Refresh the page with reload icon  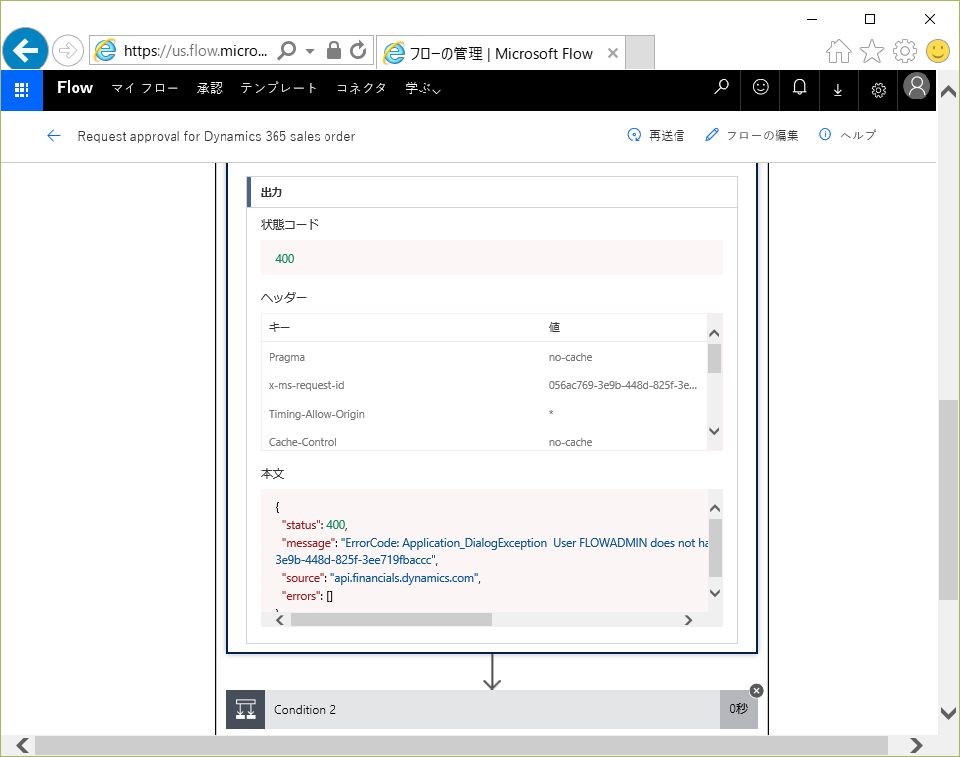click(x=358, y=50)
